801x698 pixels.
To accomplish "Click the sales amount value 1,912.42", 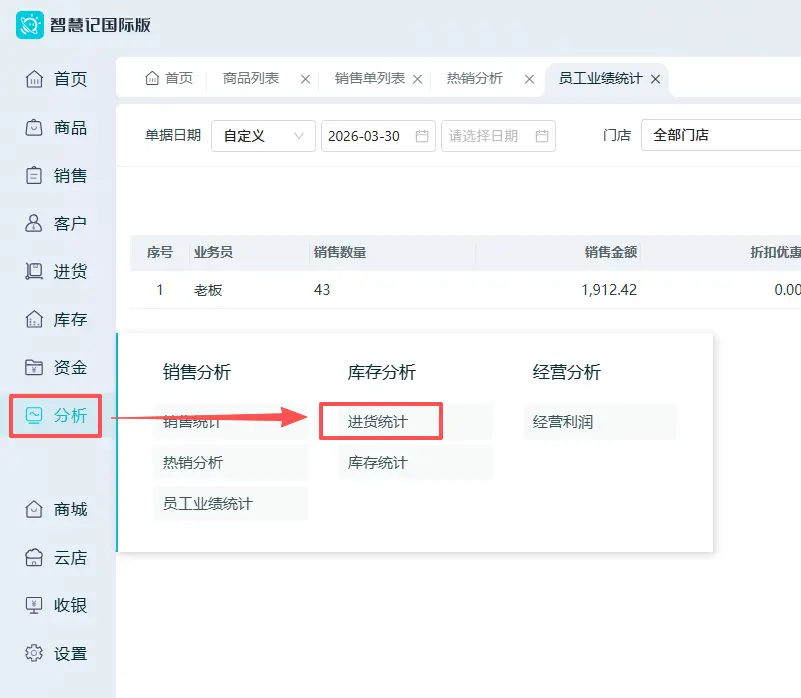I will [609, 290].
